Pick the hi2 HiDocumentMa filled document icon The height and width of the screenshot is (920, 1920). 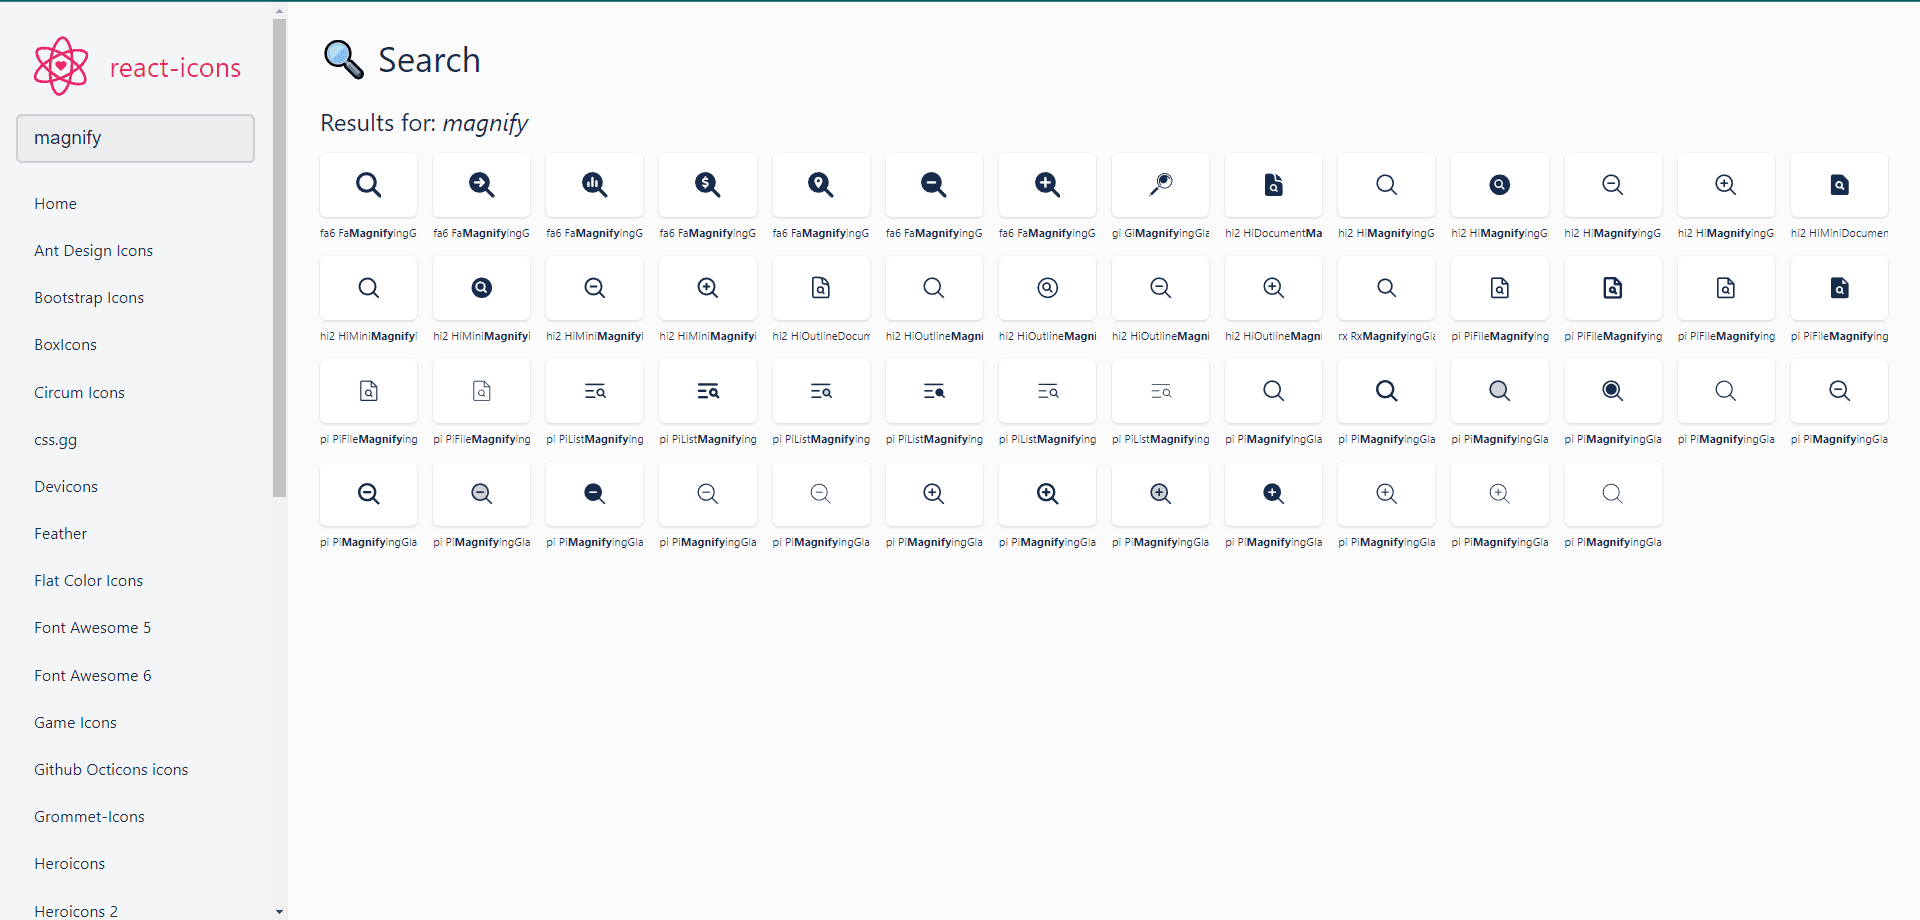click(1273, 185)
